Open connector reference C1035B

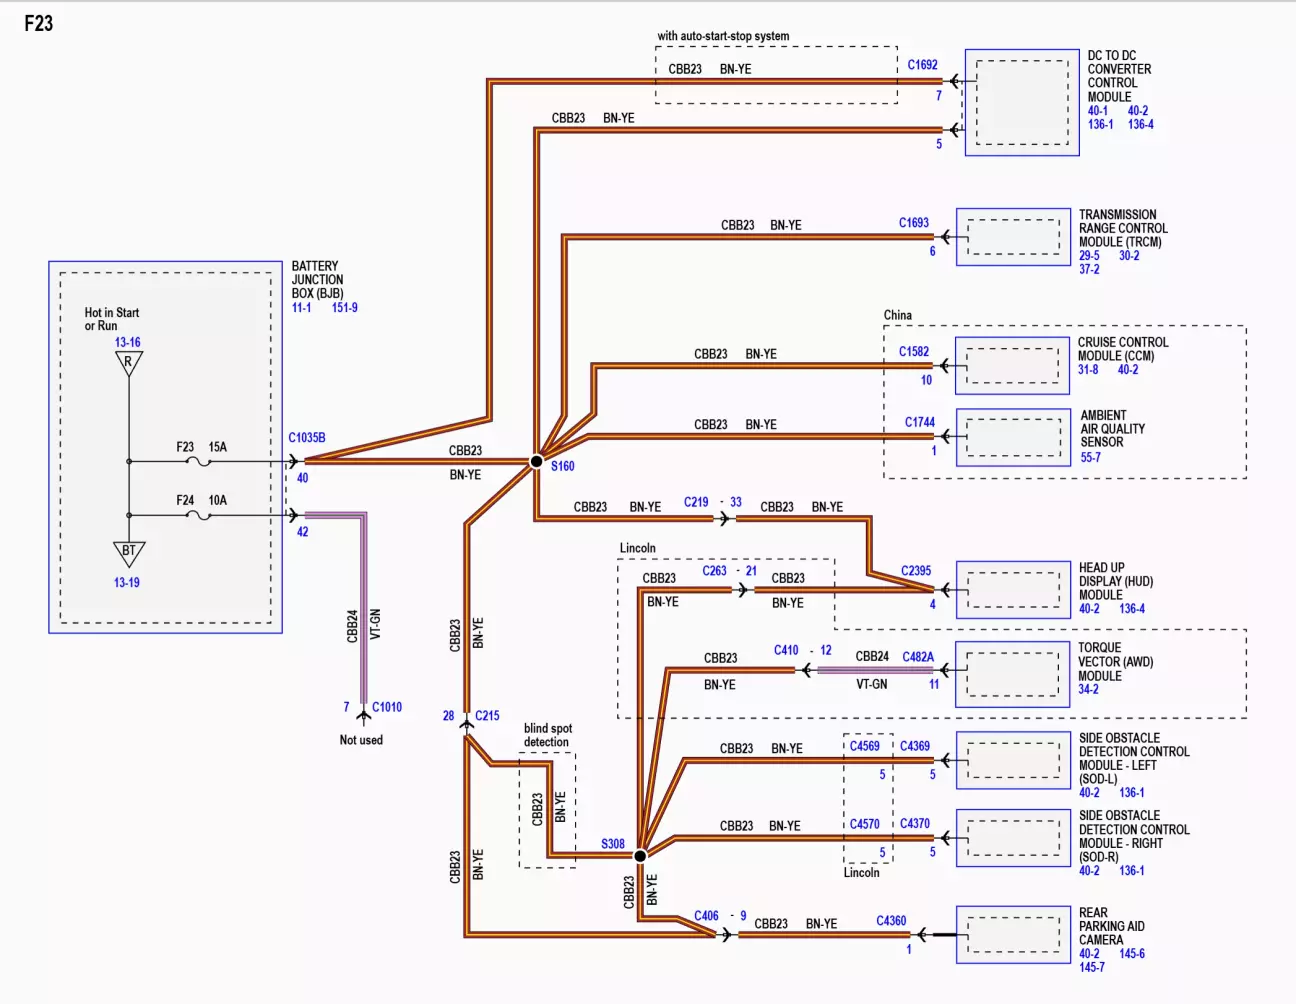(x=307, y=438)
